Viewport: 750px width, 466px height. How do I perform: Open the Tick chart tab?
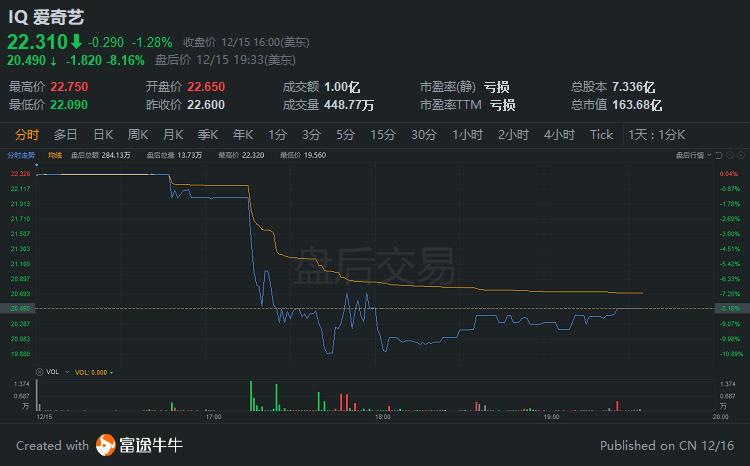[601, 135]
